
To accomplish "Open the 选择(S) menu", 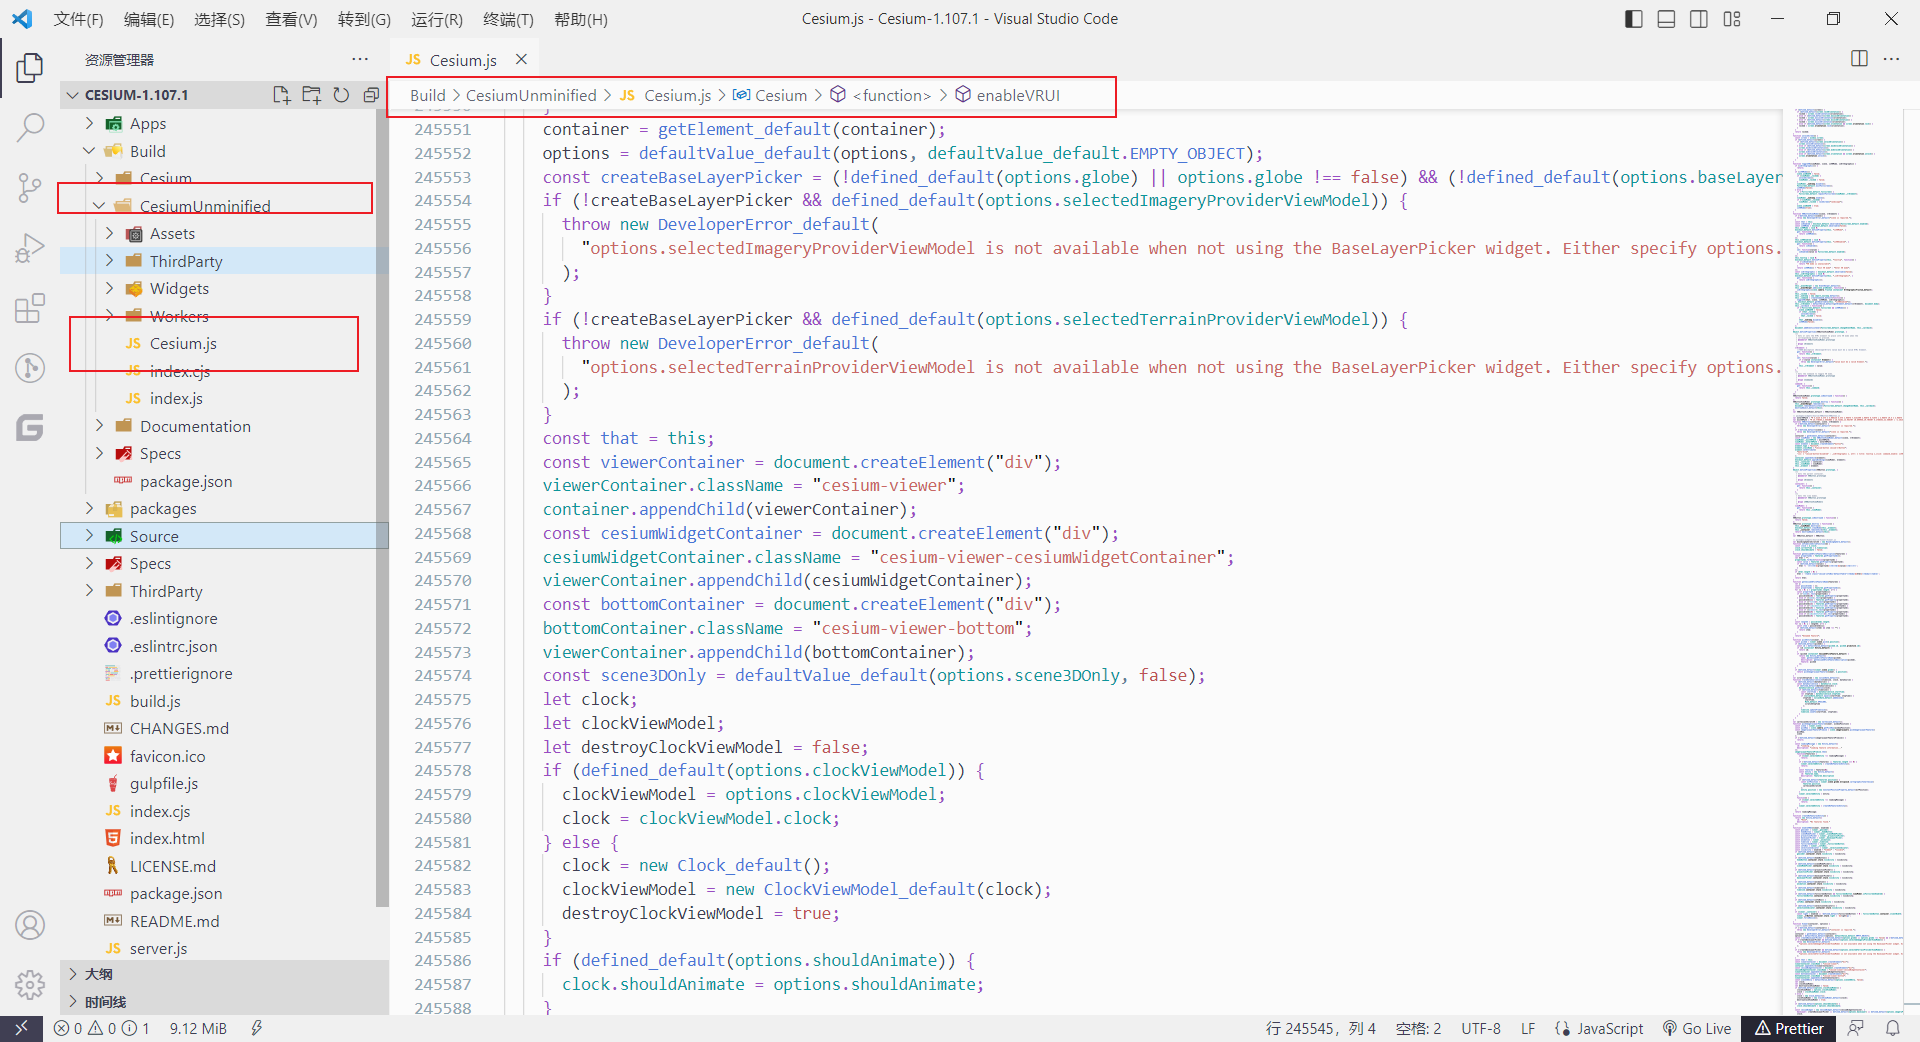I will 219,19.
